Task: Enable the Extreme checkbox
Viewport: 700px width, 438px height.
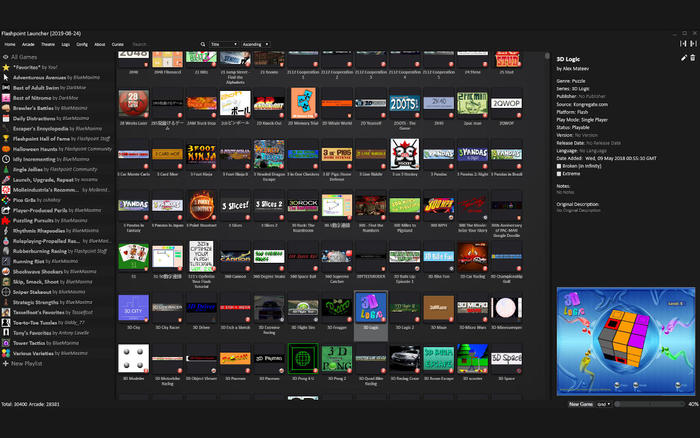Action: click(x=559, y=175)
